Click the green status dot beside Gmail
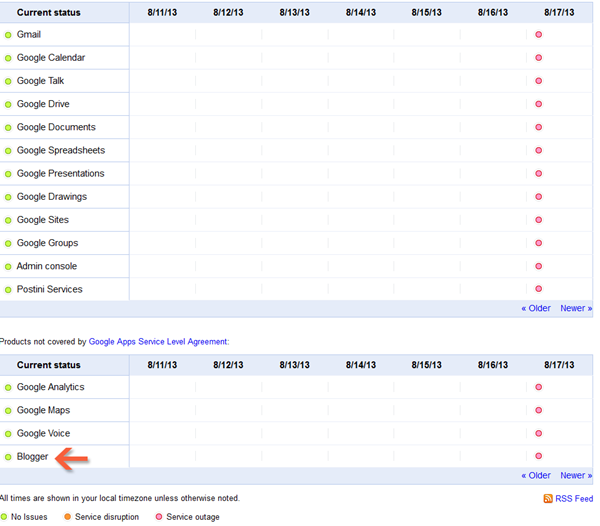 pyautogui.click(x=8, y=35)
